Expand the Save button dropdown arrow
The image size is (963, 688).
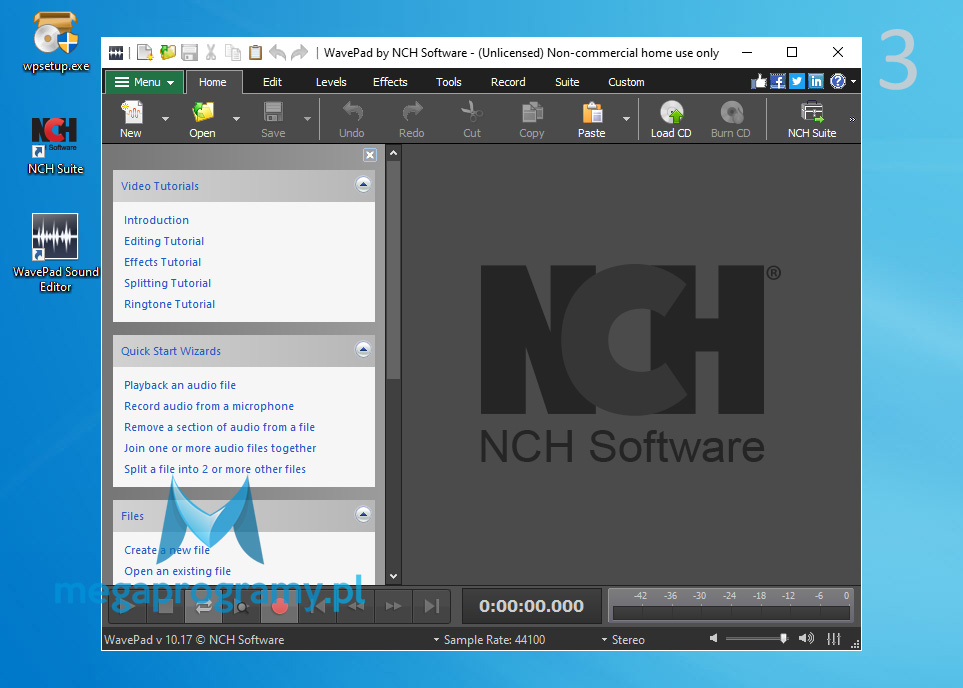pyautogui.click(x=307, y=119)
